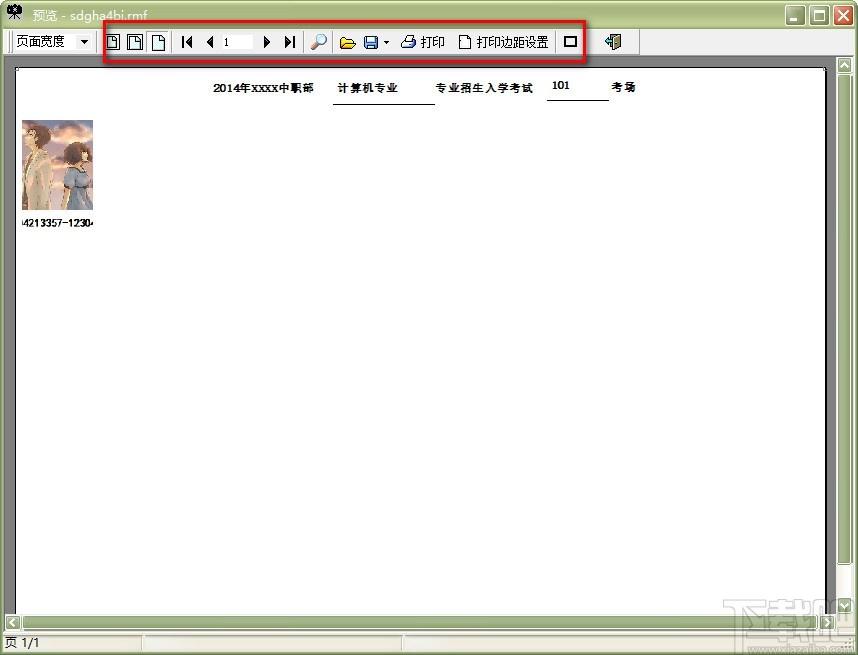Jump to the last page

(290, 42)
